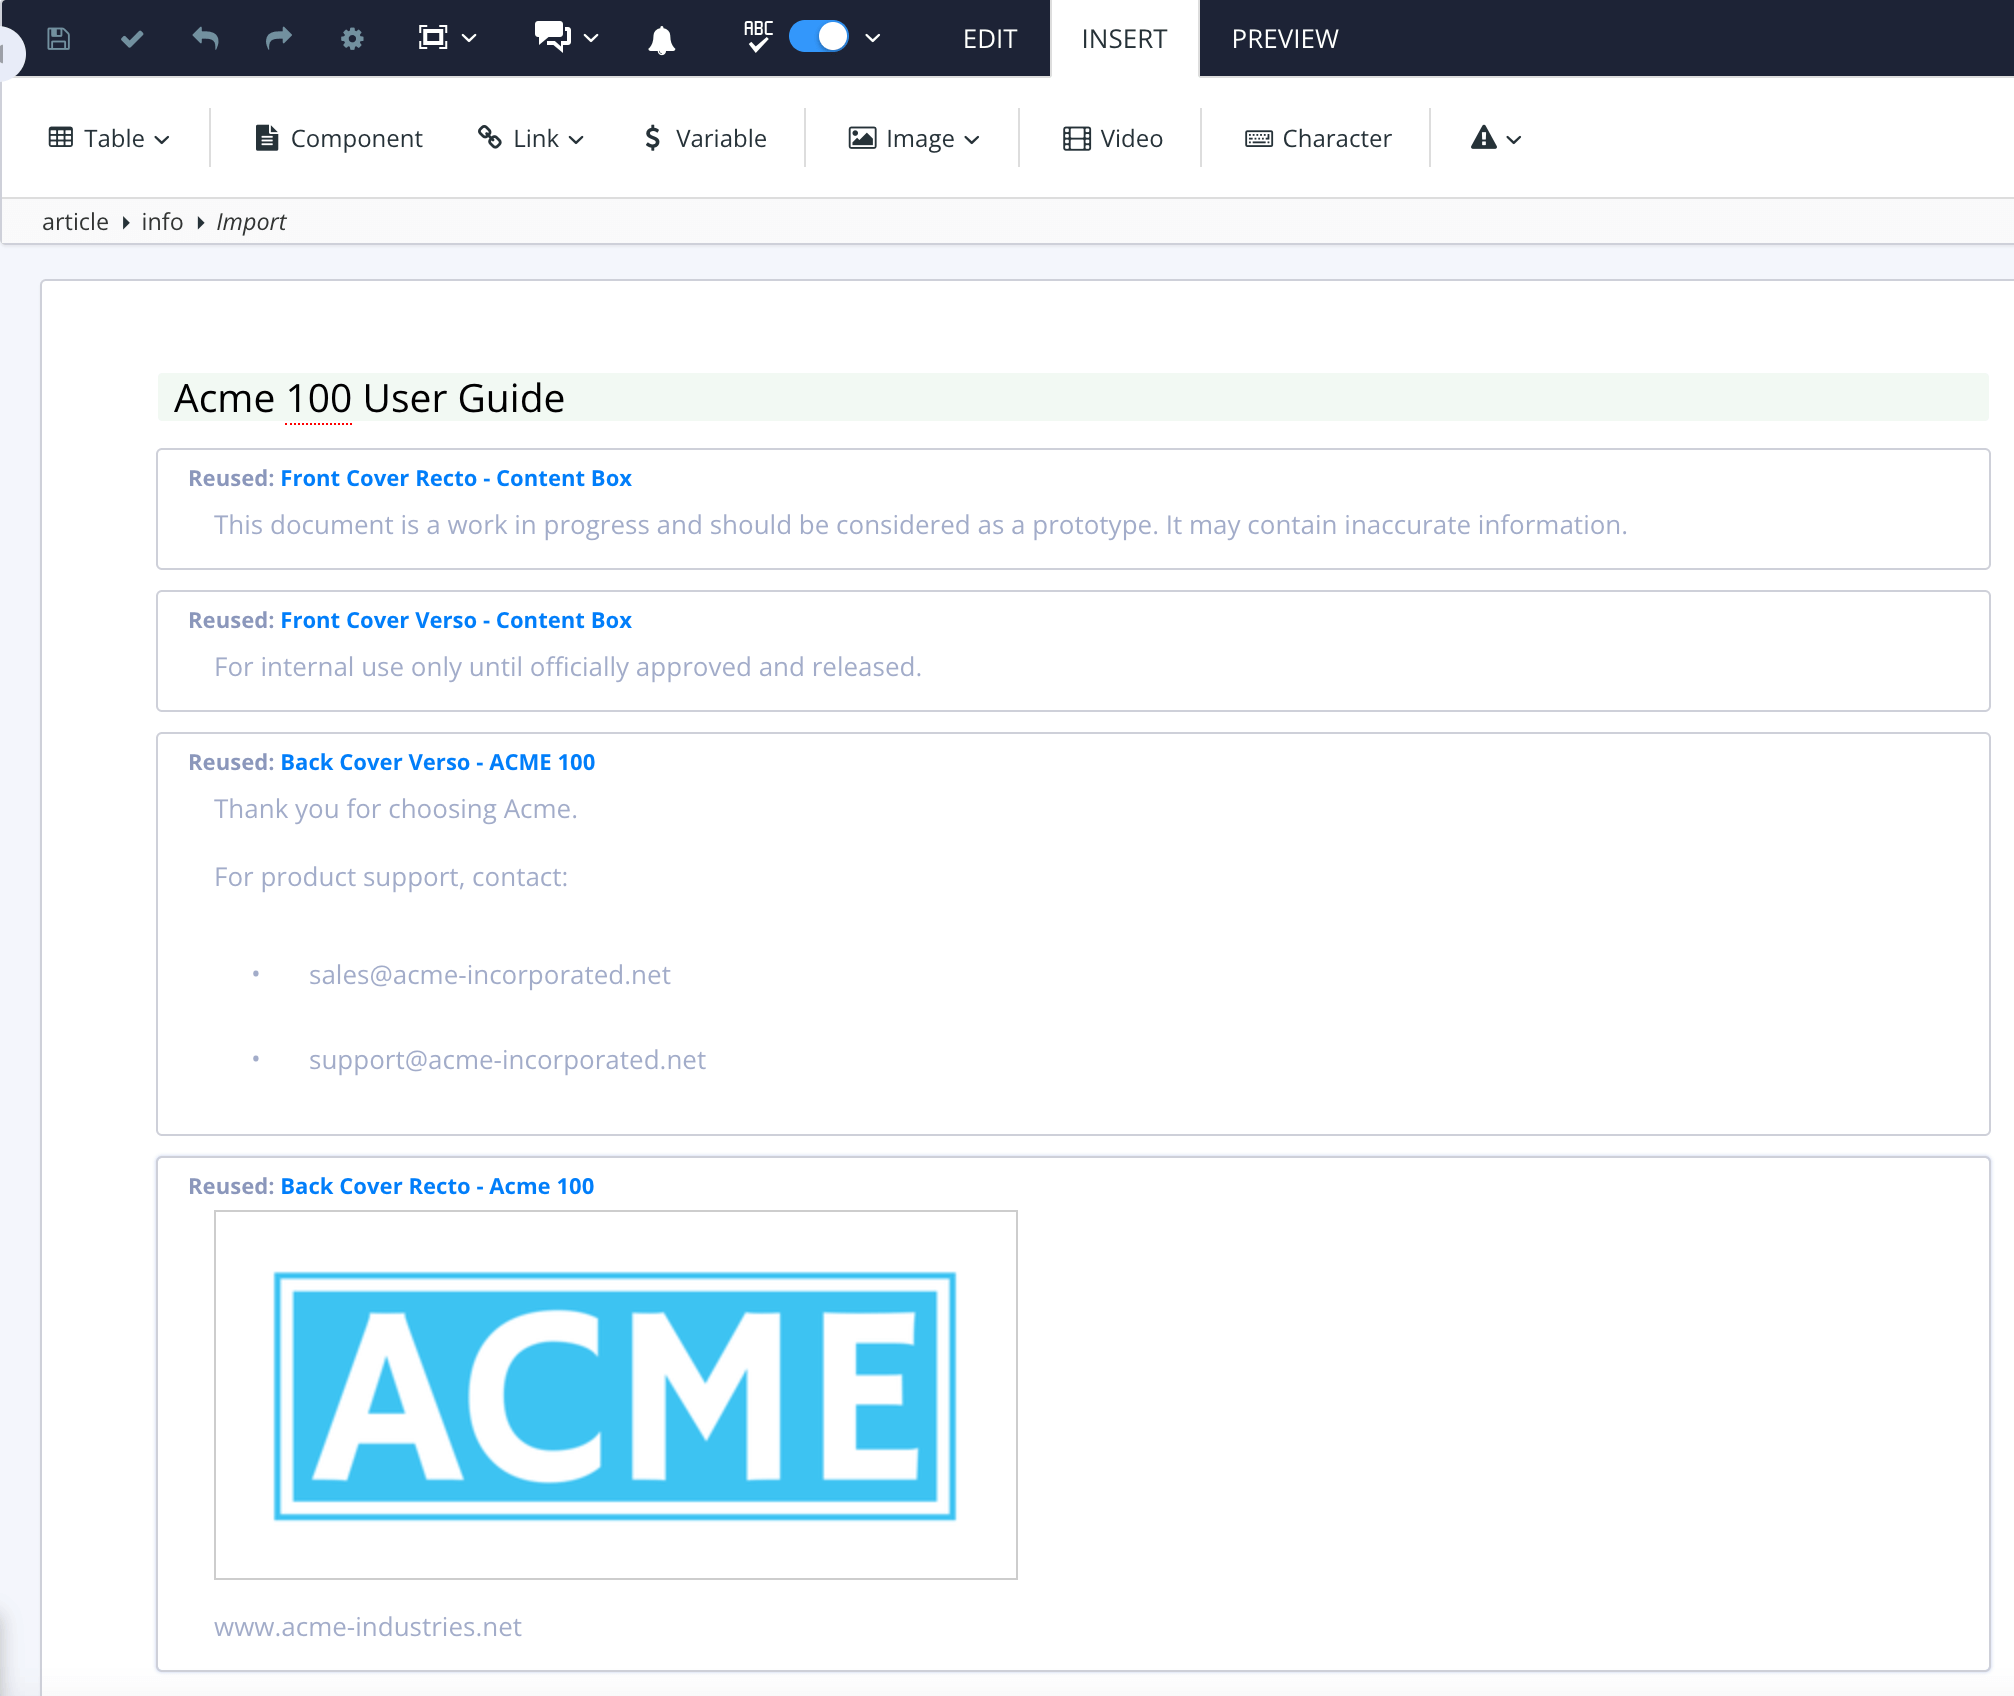Screen dimensions: 2014x1696
Task: Open Back Cover Verso - ACME 100 link
Action: [x=437, y=762]
